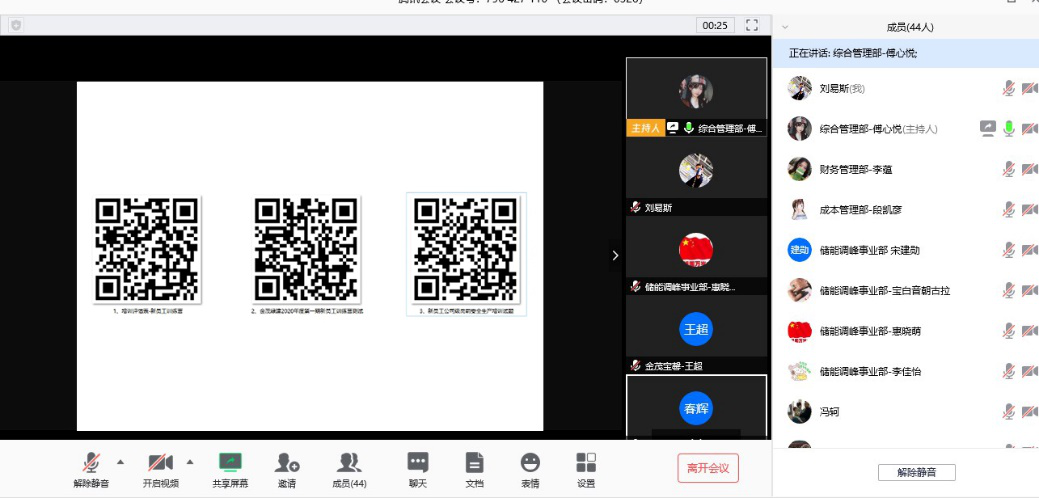Select 刘易斯 video tile
Viewport: 1039px width, 498px height.
tap(696, 176)
